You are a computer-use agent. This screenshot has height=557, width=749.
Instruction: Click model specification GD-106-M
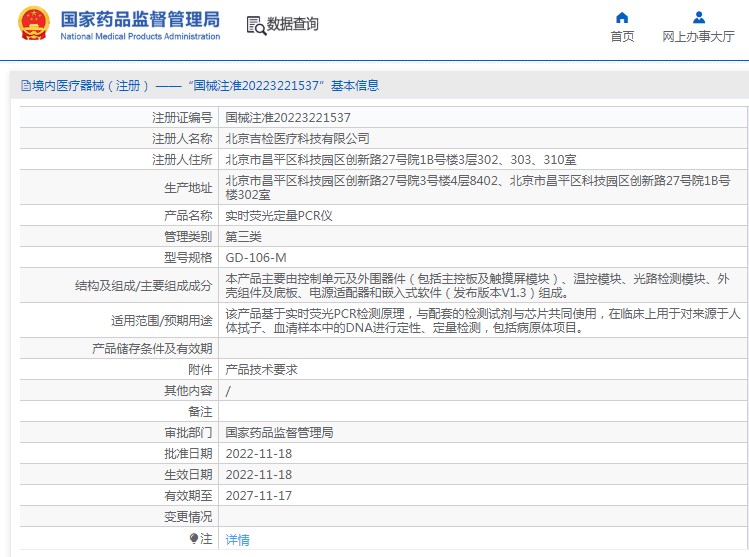[x=256, y=258]
